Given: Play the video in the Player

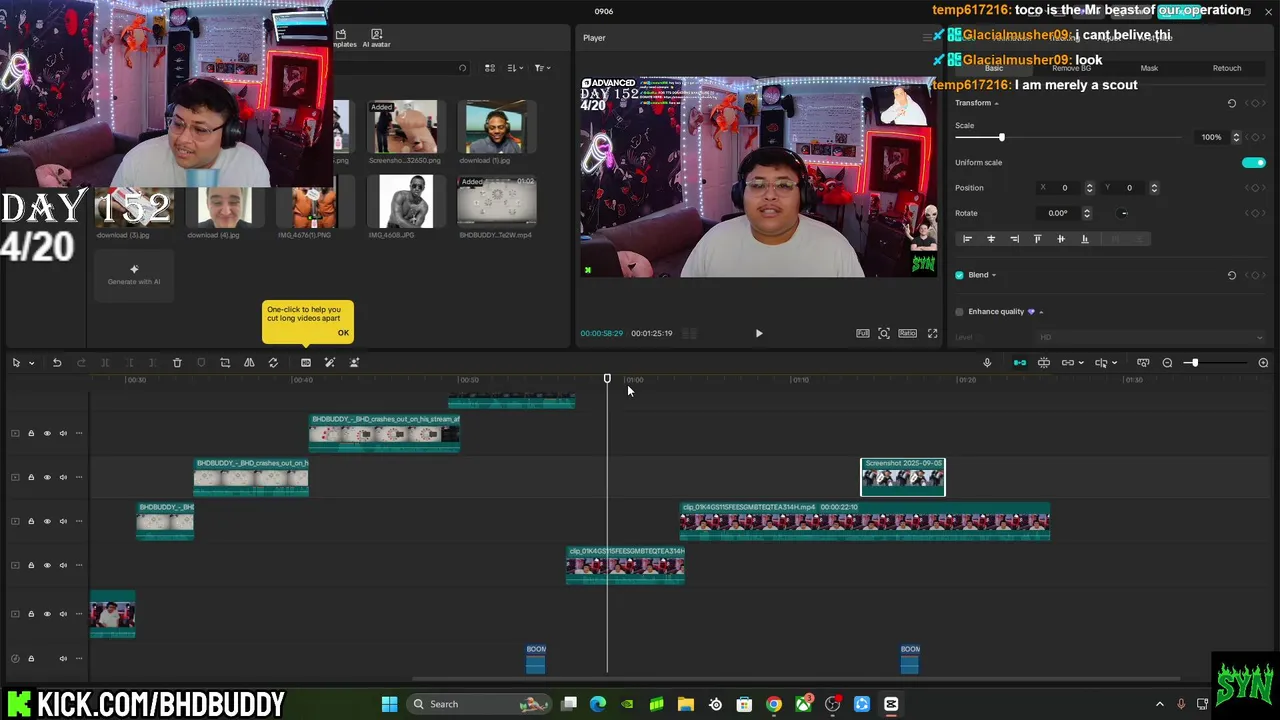Looking at the screenshot, I should 758,333.
